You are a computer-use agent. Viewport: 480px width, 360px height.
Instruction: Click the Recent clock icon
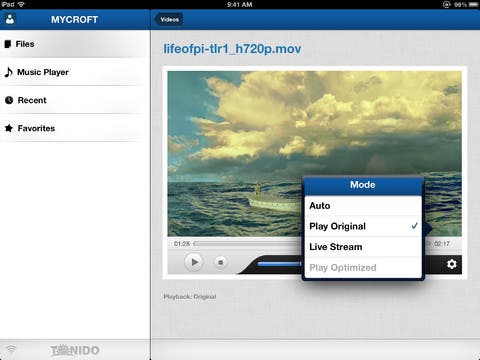[9, 100]
